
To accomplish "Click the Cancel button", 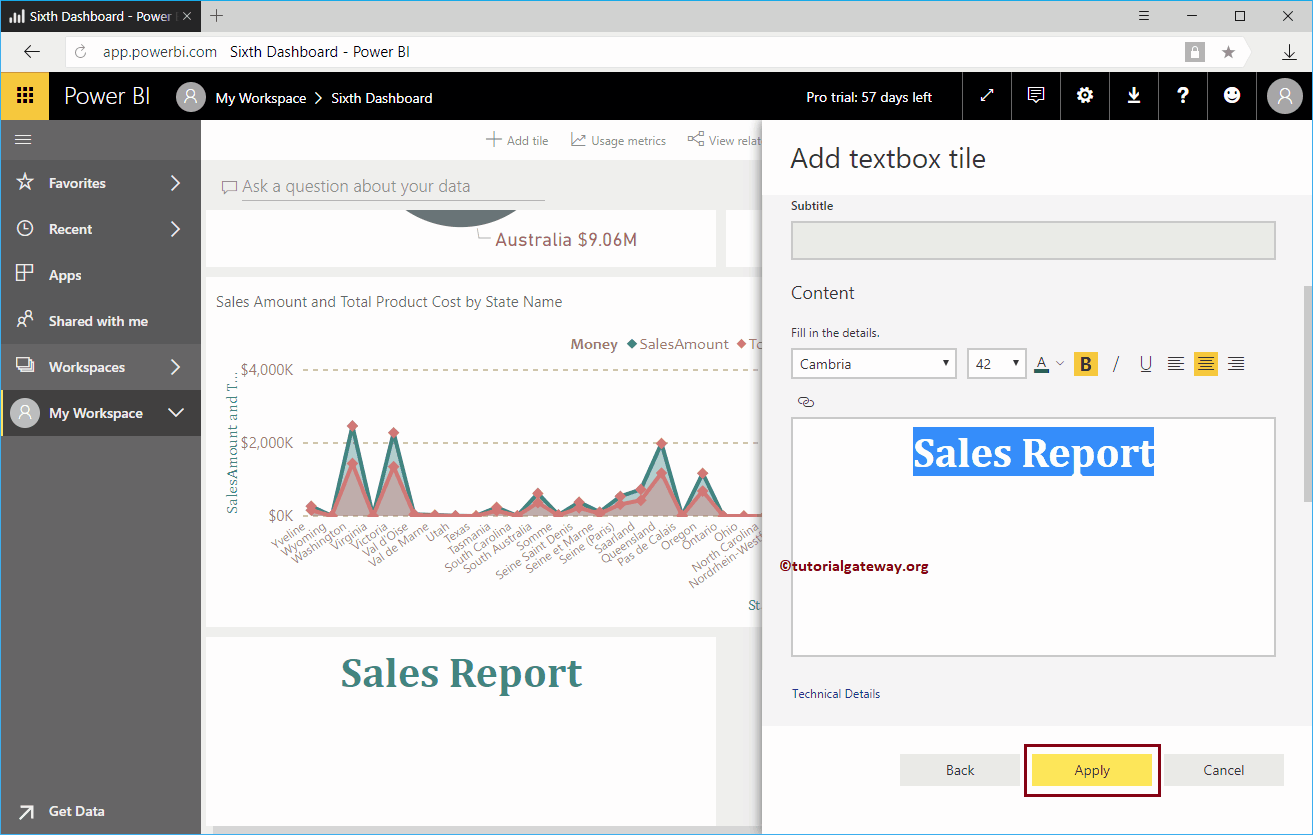I will click(x=1224, y=770).
